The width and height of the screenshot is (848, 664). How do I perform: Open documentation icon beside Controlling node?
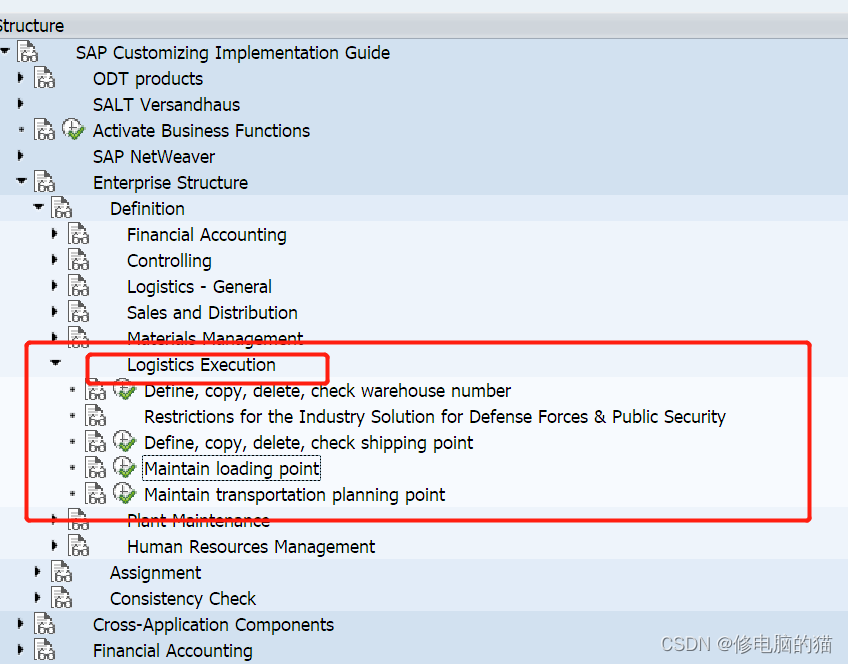[79, 261]
